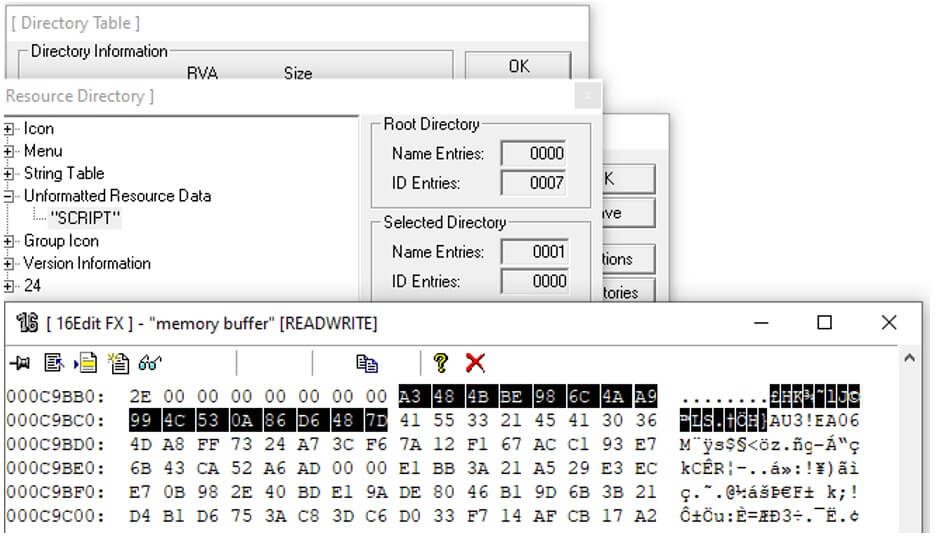The width and height of the screenshot is (935, 537).
Task: Click offset label 000C9BD0
Action: 55,445
